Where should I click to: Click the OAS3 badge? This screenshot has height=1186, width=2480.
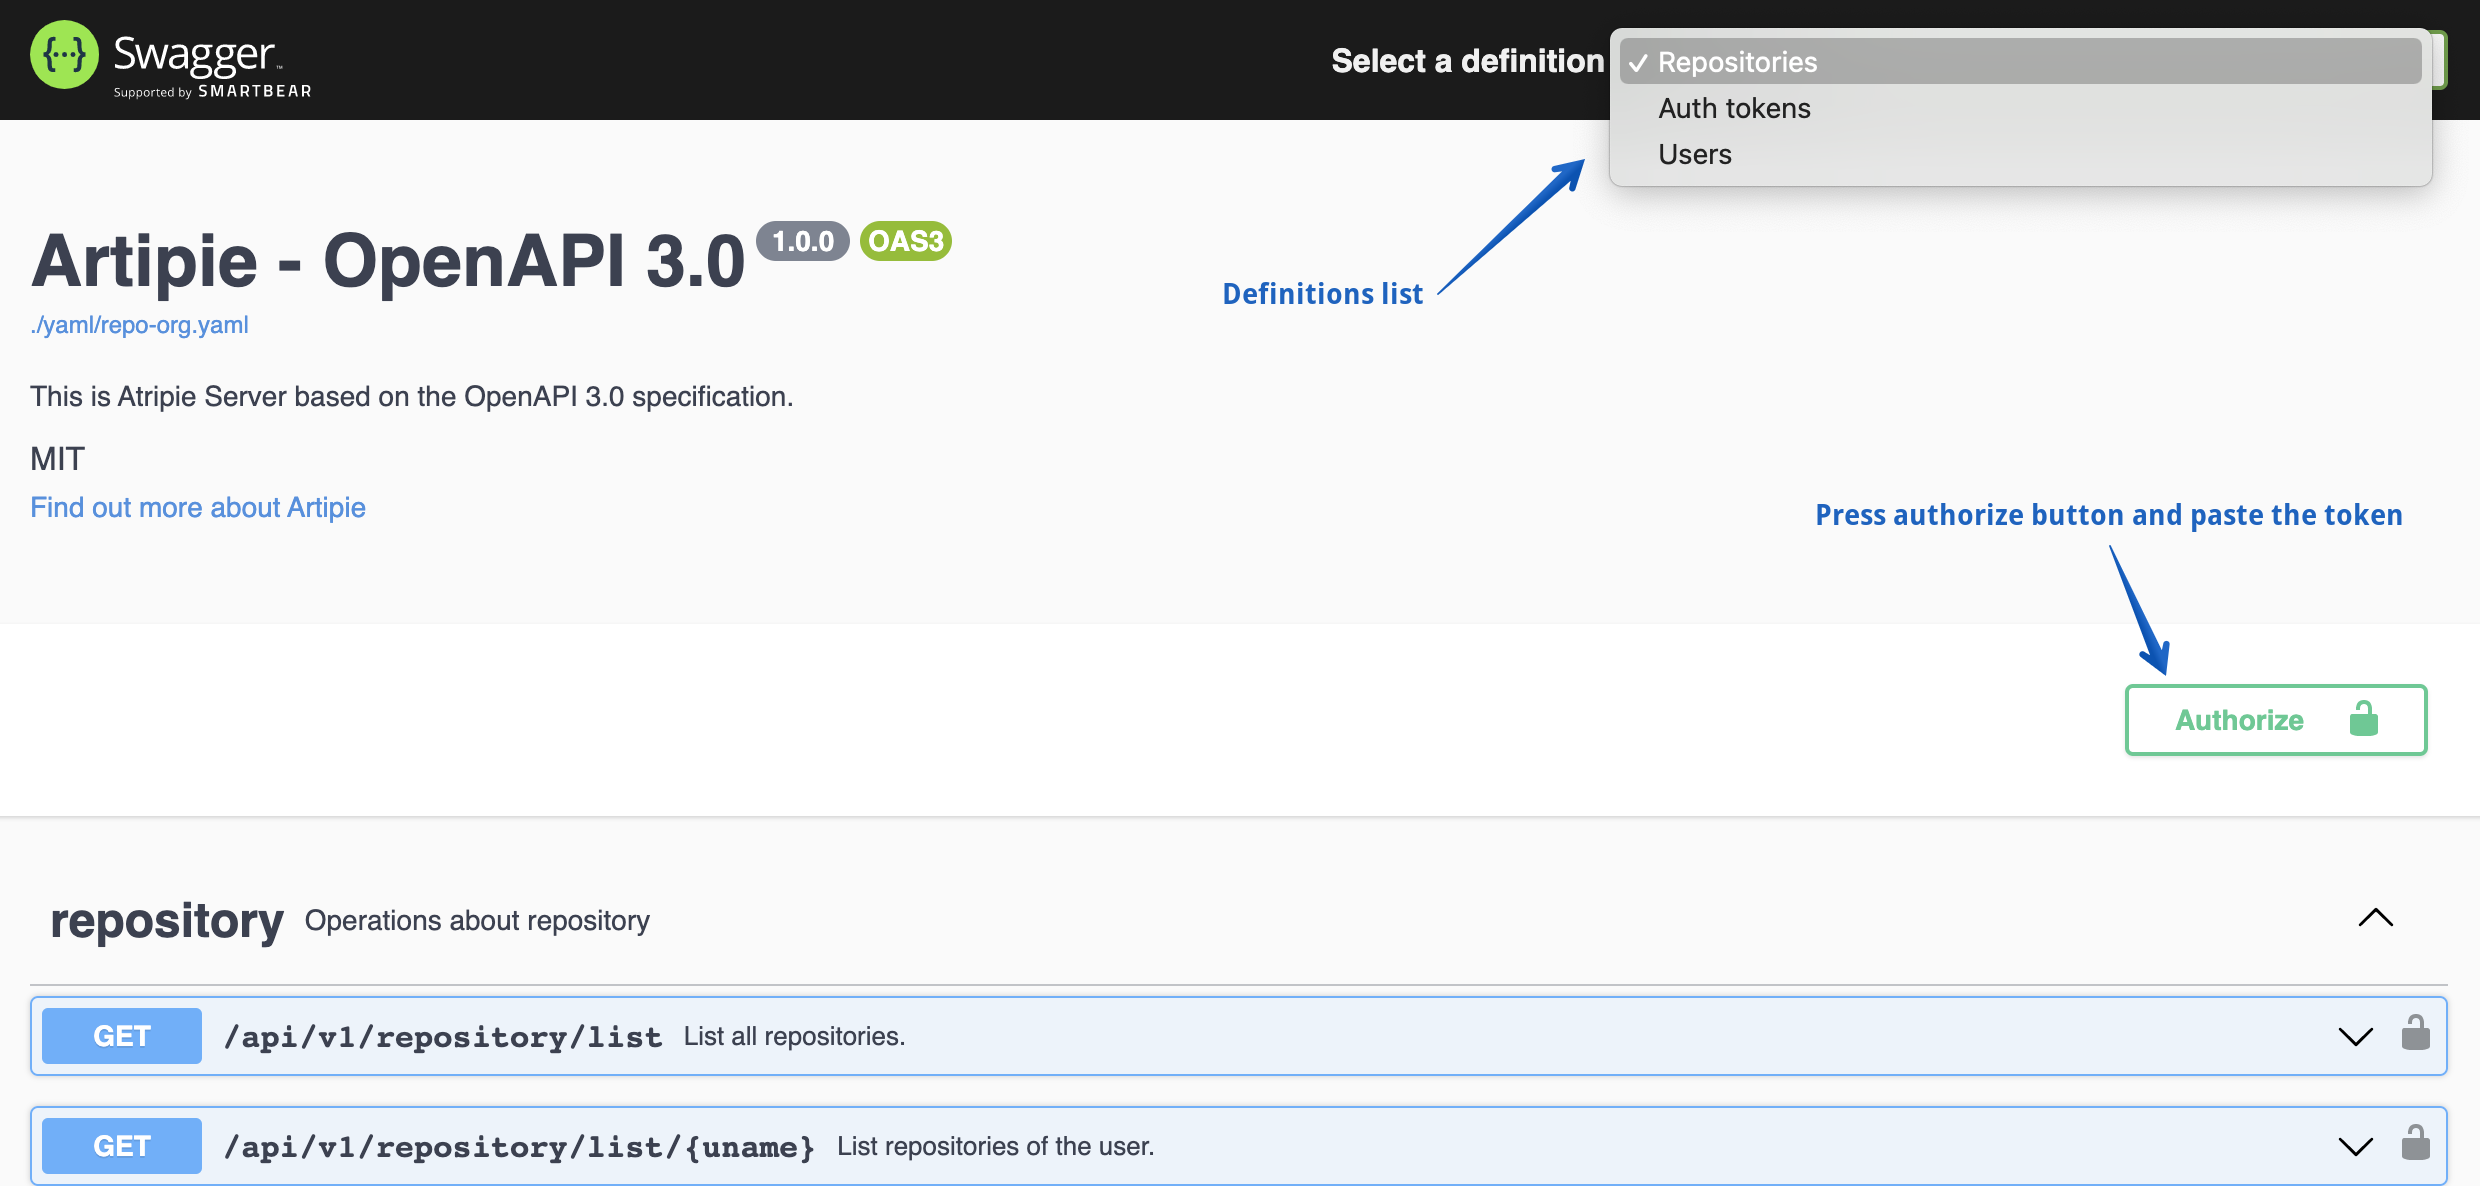tap(904, 240)
